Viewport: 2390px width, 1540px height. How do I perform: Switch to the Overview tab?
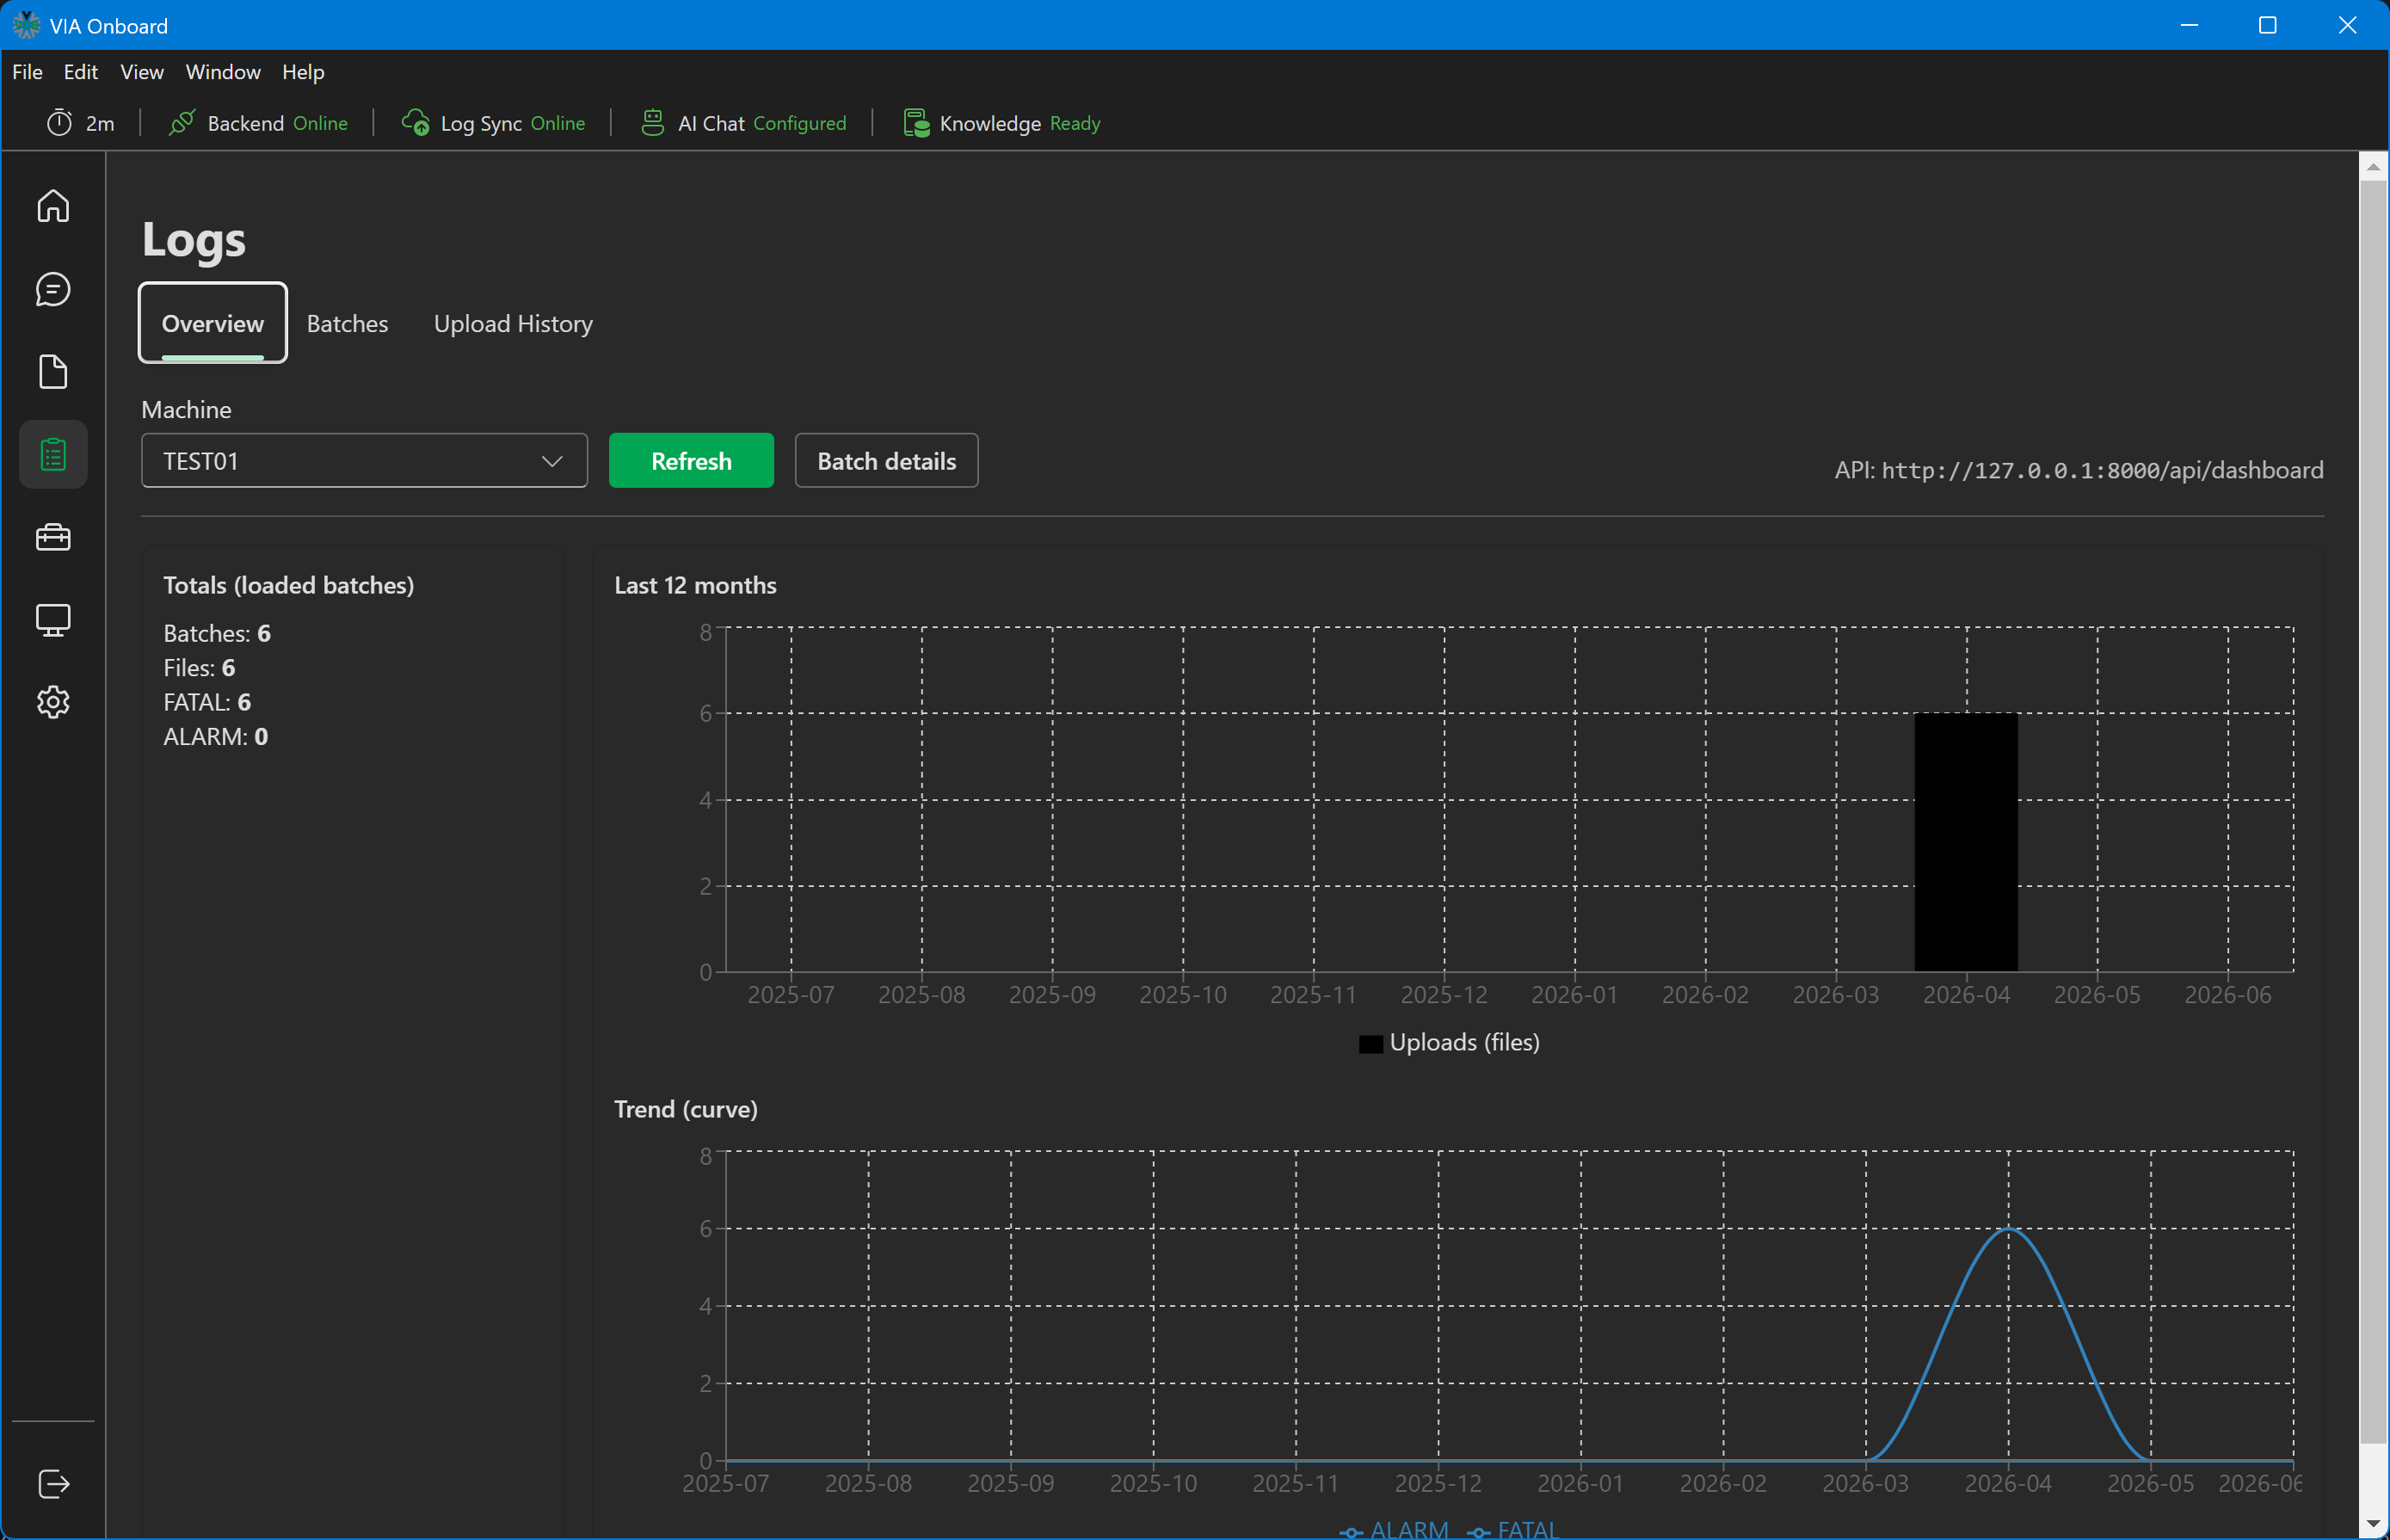click(x=213, y=323)
